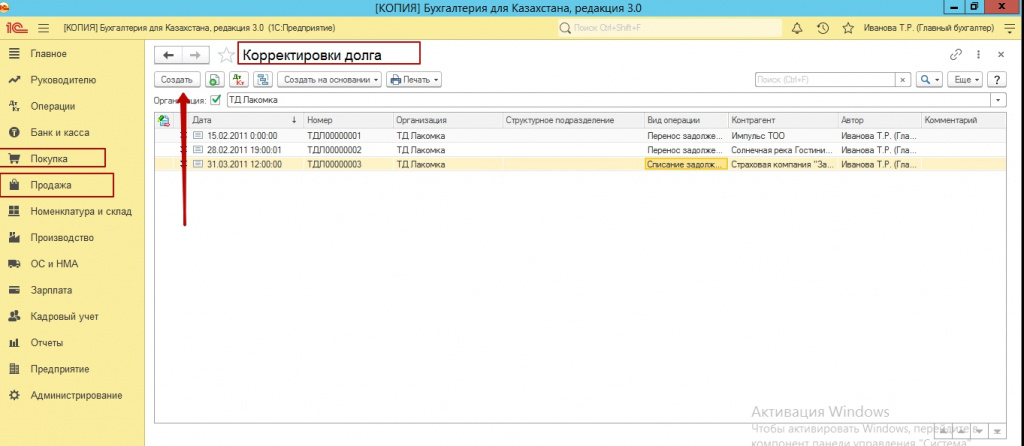The width and height of the screenshot is (1024, 446).
Task: Open help question mark button
Action: [x=997, y=80]
